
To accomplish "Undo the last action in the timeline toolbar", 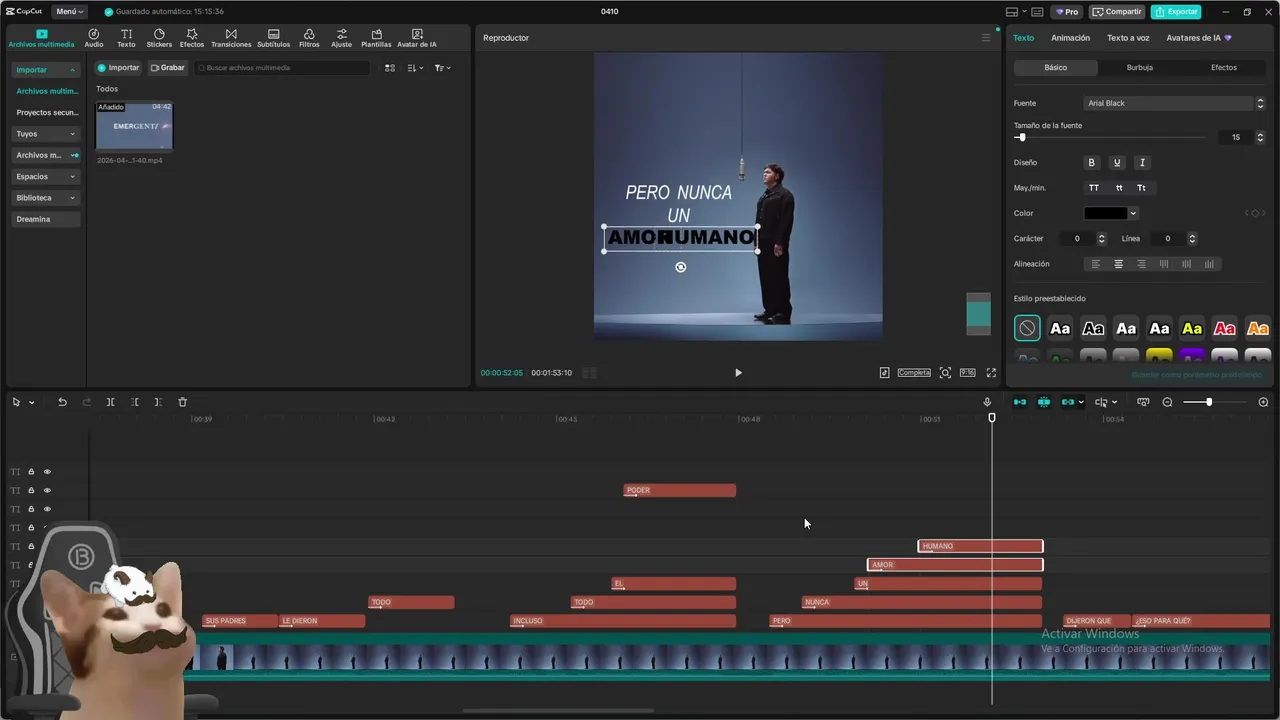I will click(x=62, y=402).
